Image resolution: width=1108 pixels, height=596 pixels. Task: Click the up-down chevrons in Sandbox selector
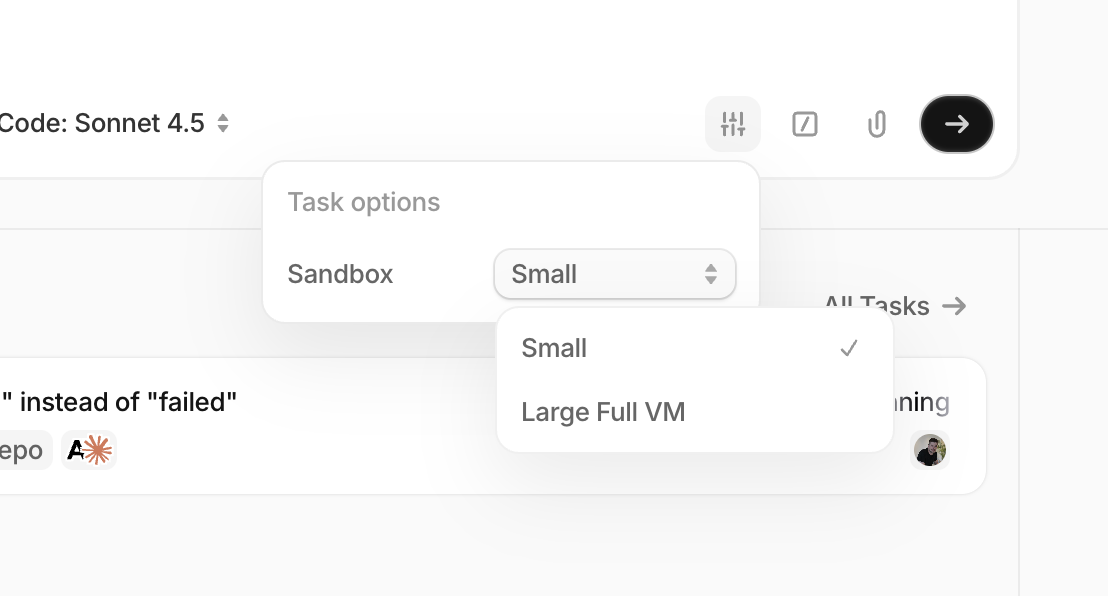[711, 274]
